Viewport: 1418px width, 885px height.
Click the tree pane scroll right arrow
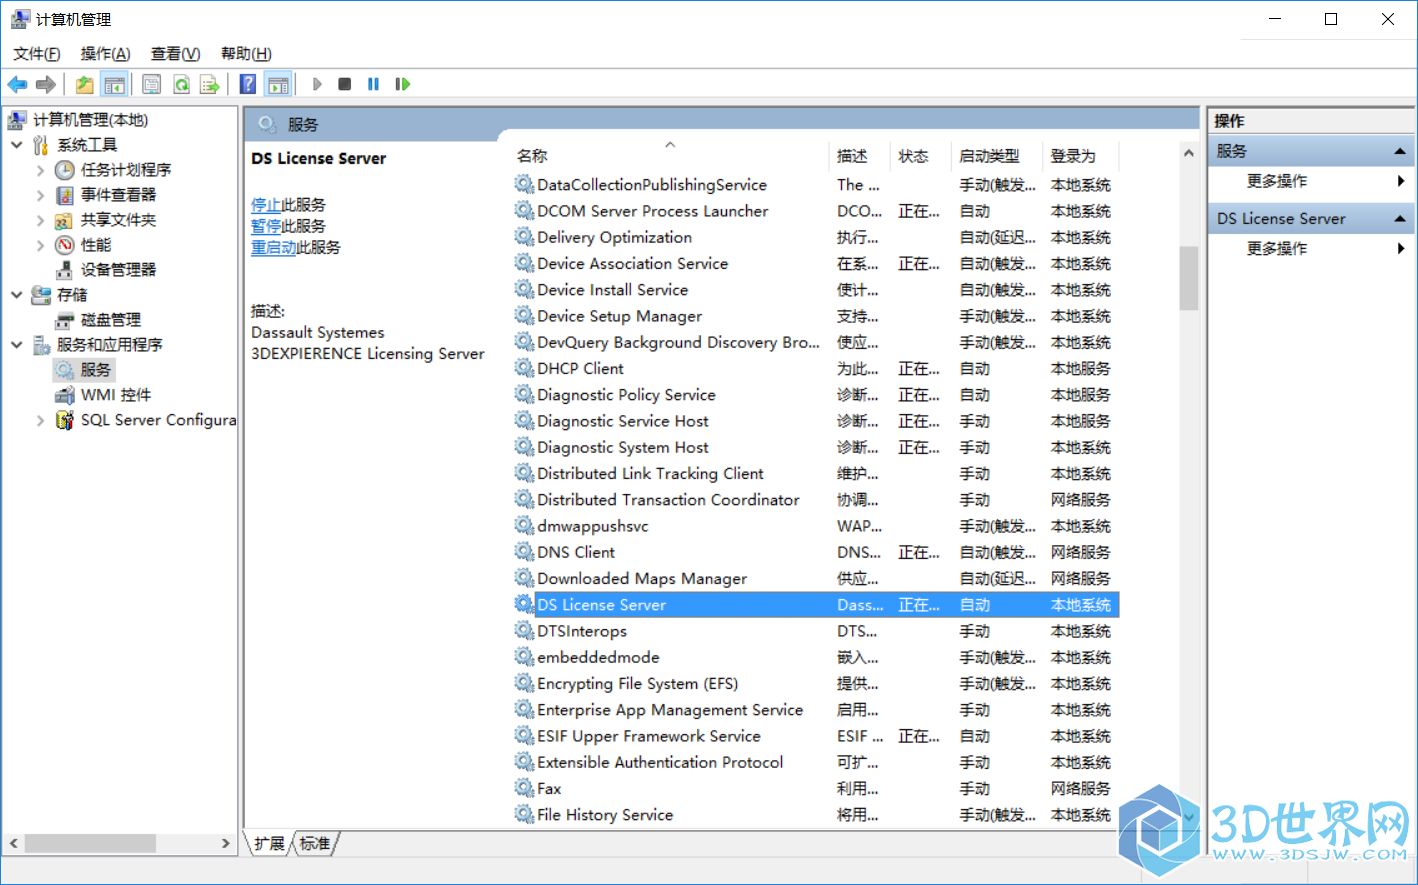pos(226,844)
